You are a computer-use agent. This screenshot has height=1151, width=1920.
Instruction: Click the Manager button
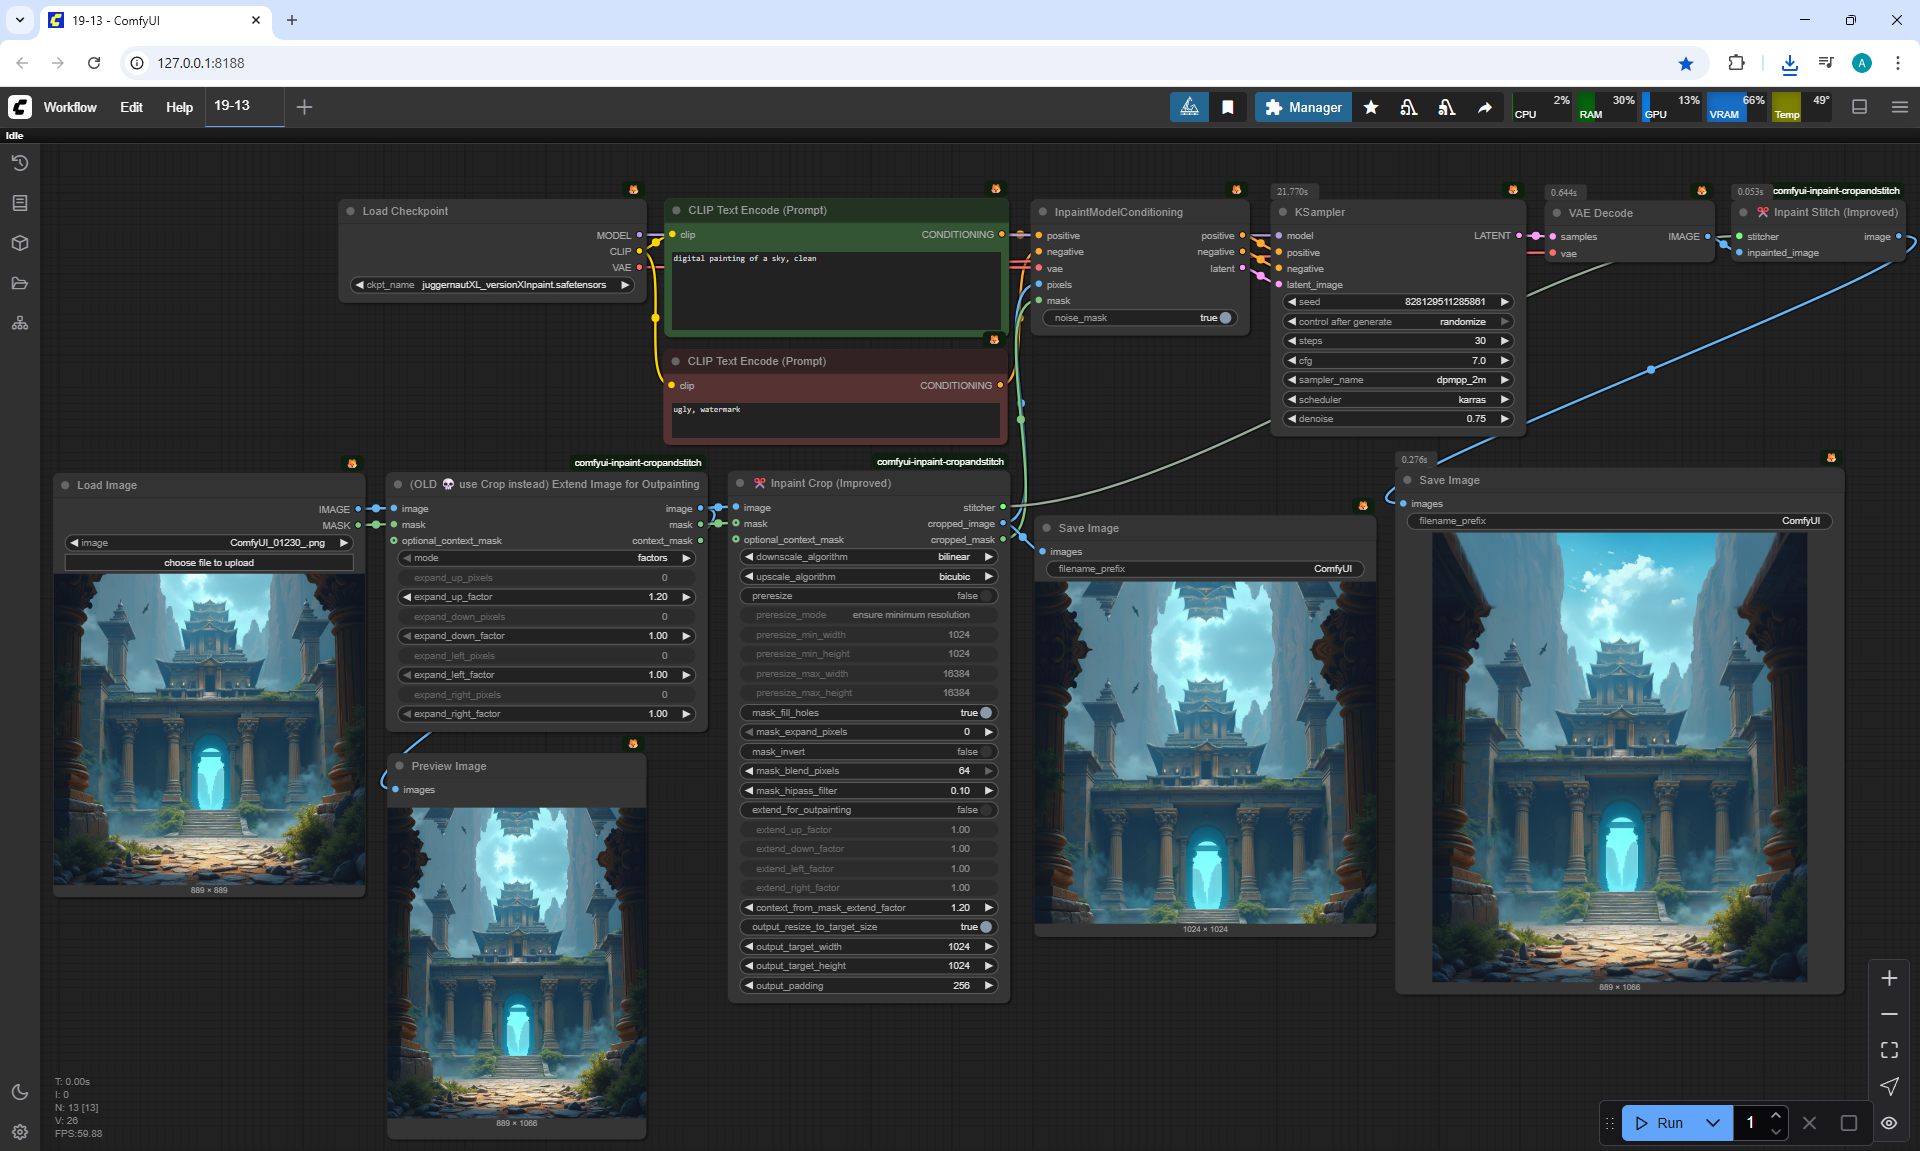pos(1303,107)
